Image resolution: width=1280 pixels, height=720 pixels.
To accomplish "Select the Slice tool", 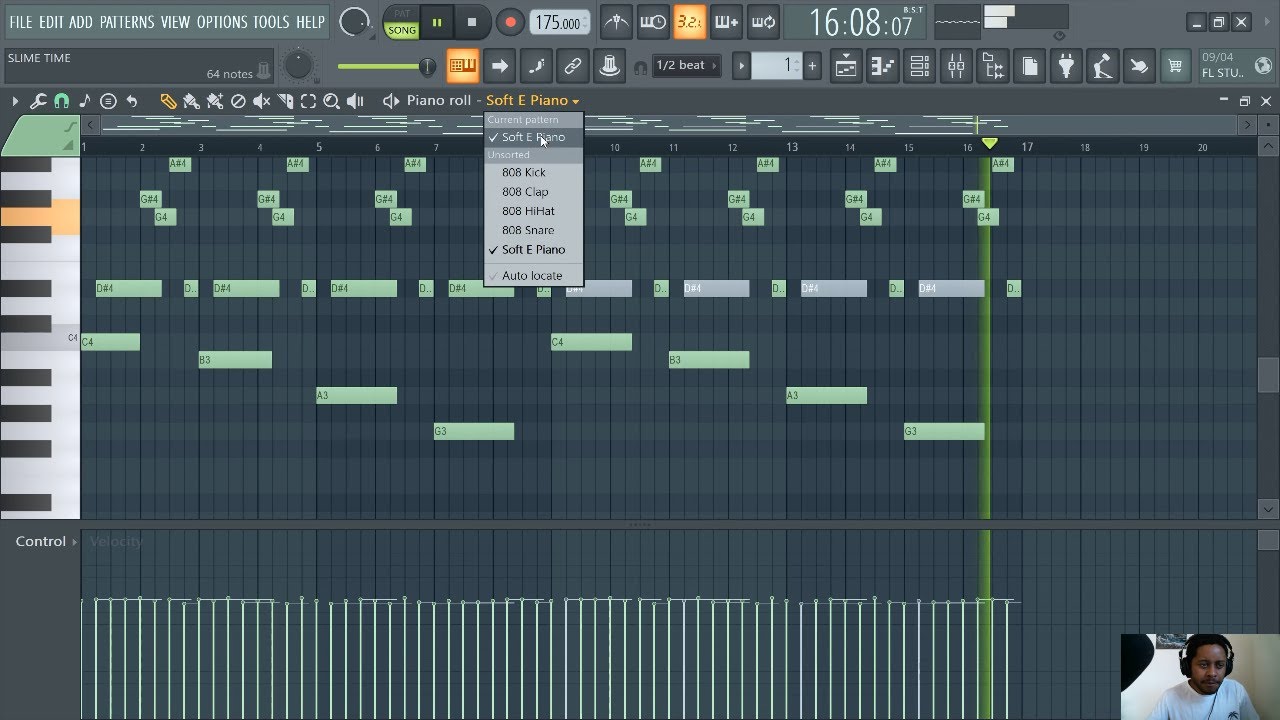I will (285, 101).
